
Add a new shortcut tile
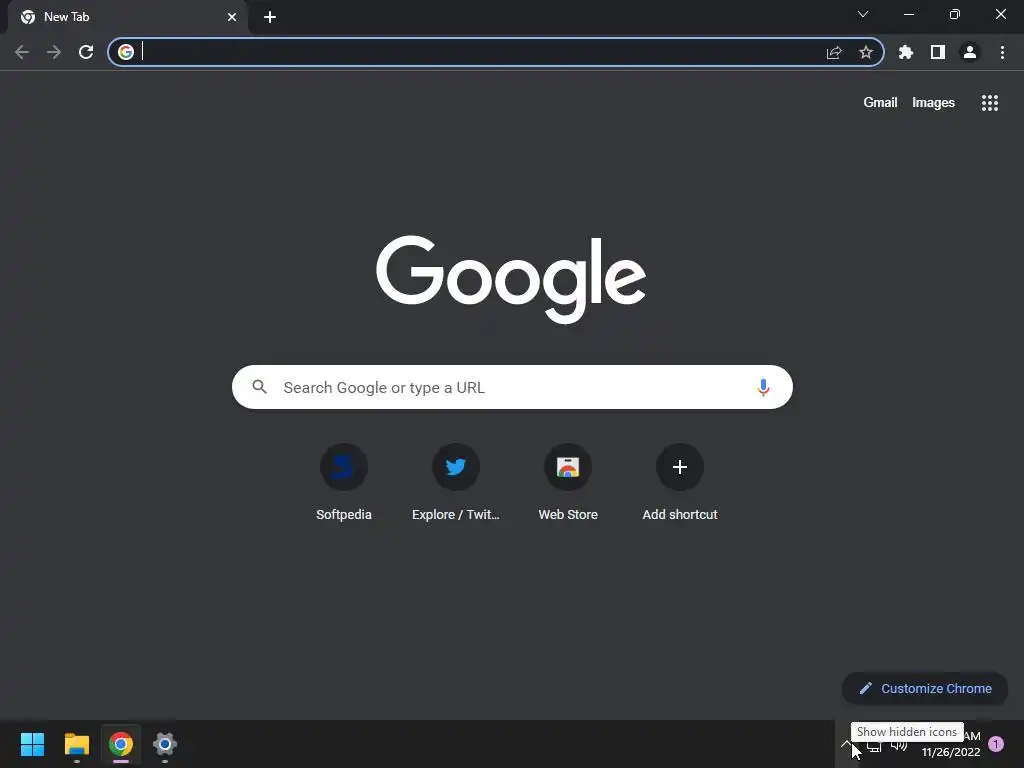pyautogui.click(x=680, y=483)
